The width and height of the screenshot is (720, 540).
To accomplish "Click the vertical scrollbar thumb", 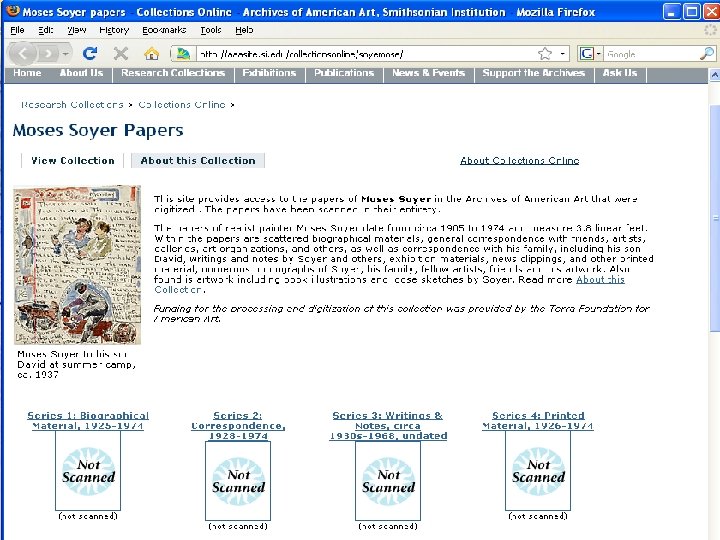I will pyautogui.click(x=714, y=218).
